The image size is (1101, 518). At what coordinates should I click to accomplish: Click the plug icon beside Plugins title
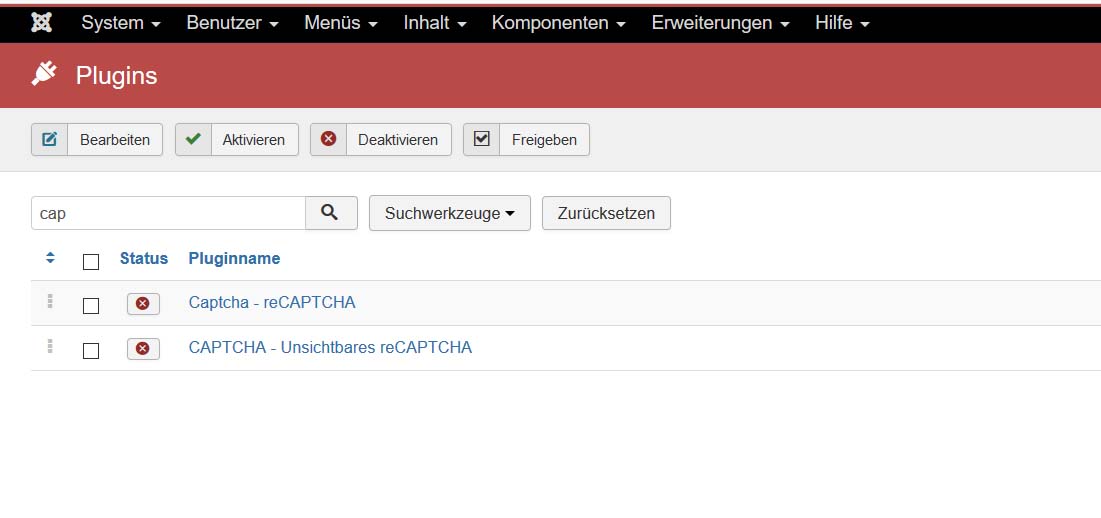[44, 74]
